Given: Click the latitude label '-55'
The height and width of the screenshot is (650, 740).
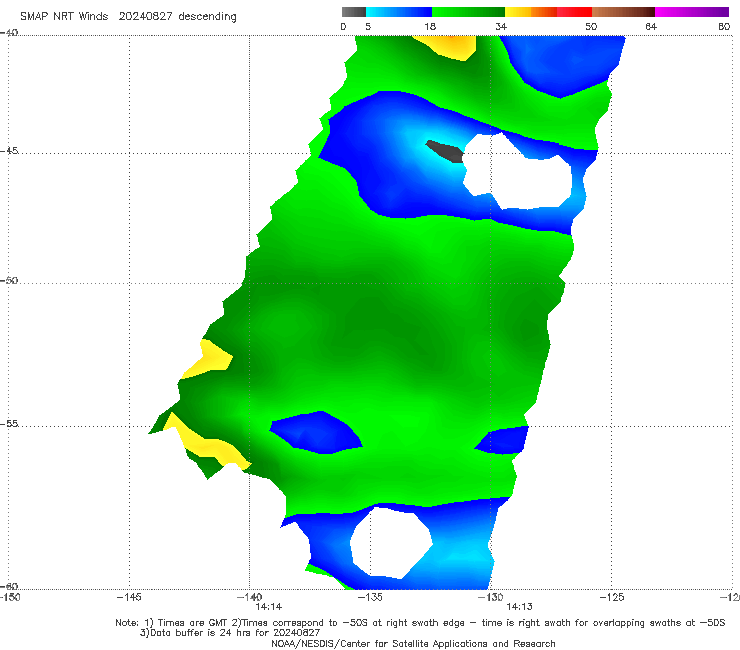Looking at the screenshot, I should point(9,424).
